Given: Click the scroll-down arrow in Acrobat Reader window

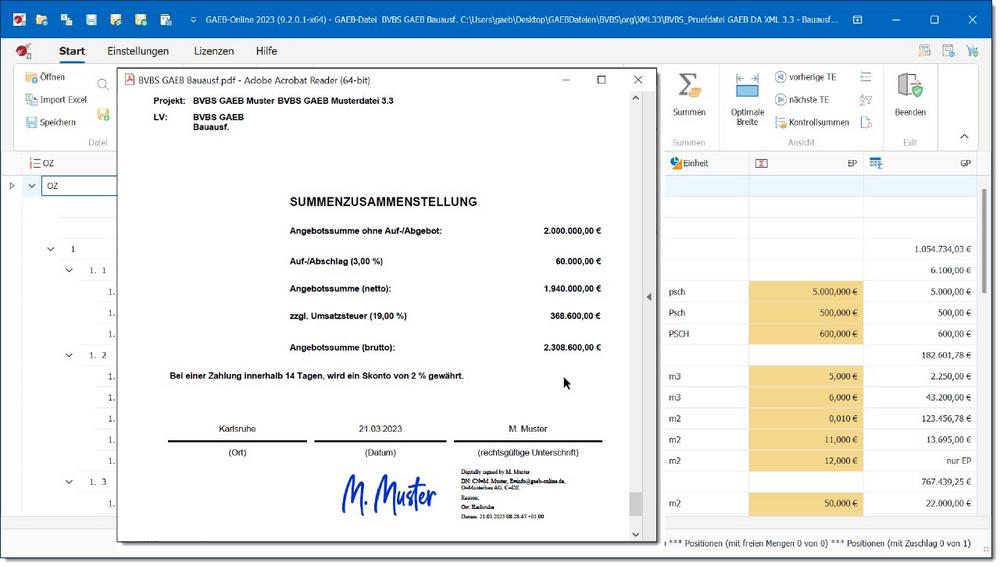Looking at the screenshot, I should tap(635, 535).
